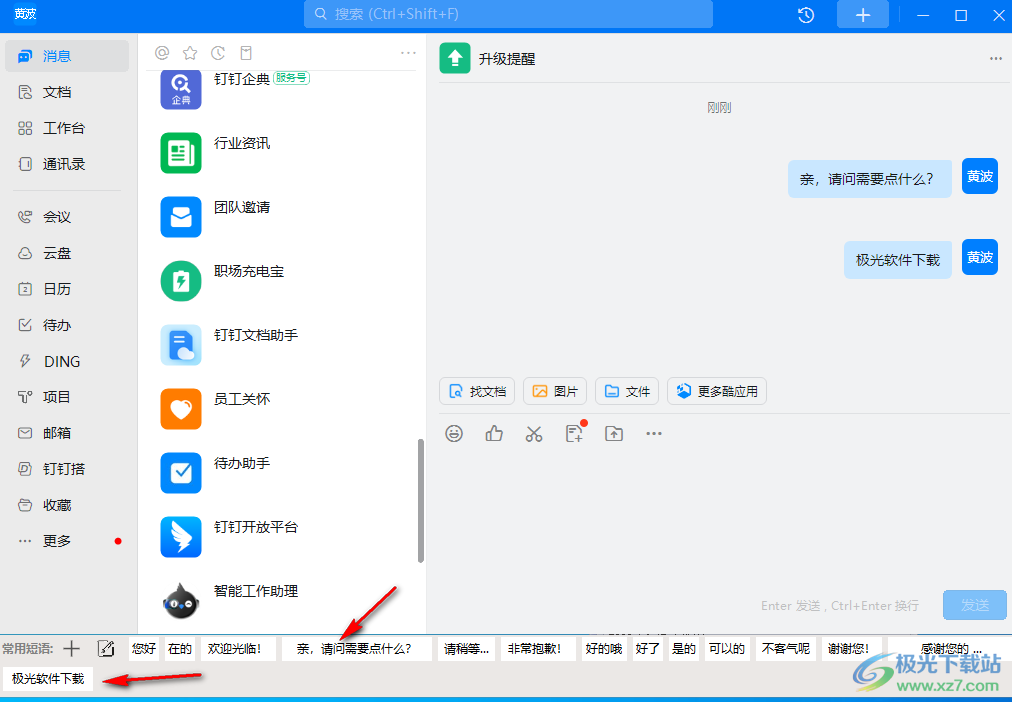This screenshot has width=1012, height=702.
Task: Select 消息 in the sidebar
Action: click(x=67, y=56)
